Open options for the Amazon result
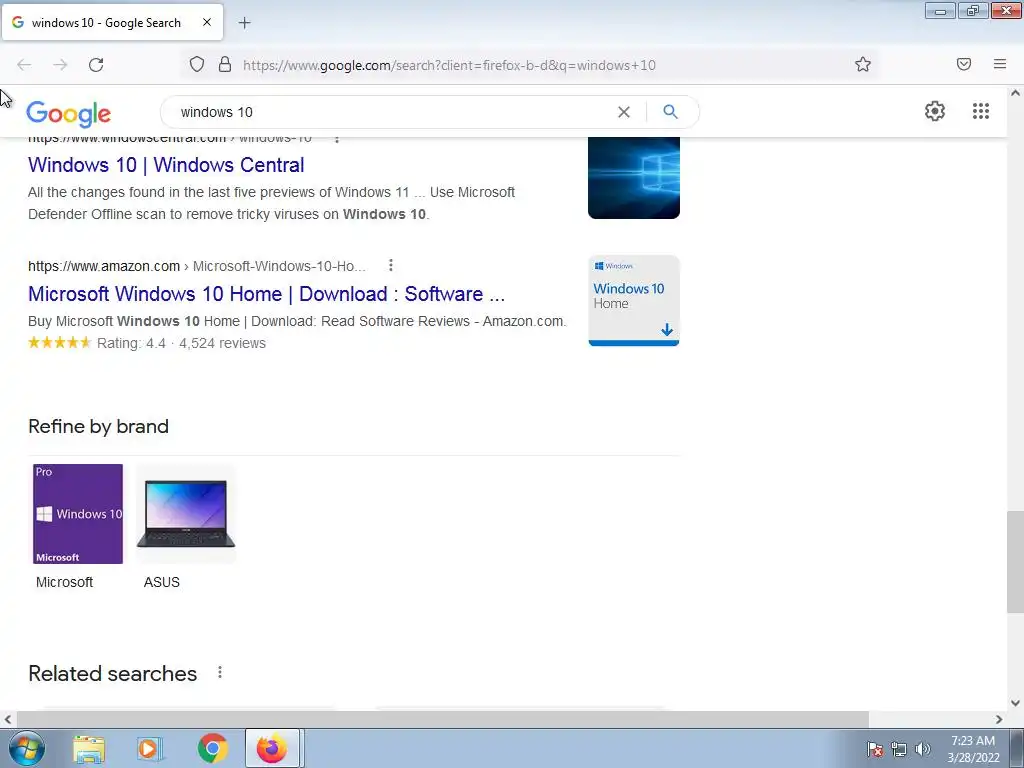 coord(391,265)
